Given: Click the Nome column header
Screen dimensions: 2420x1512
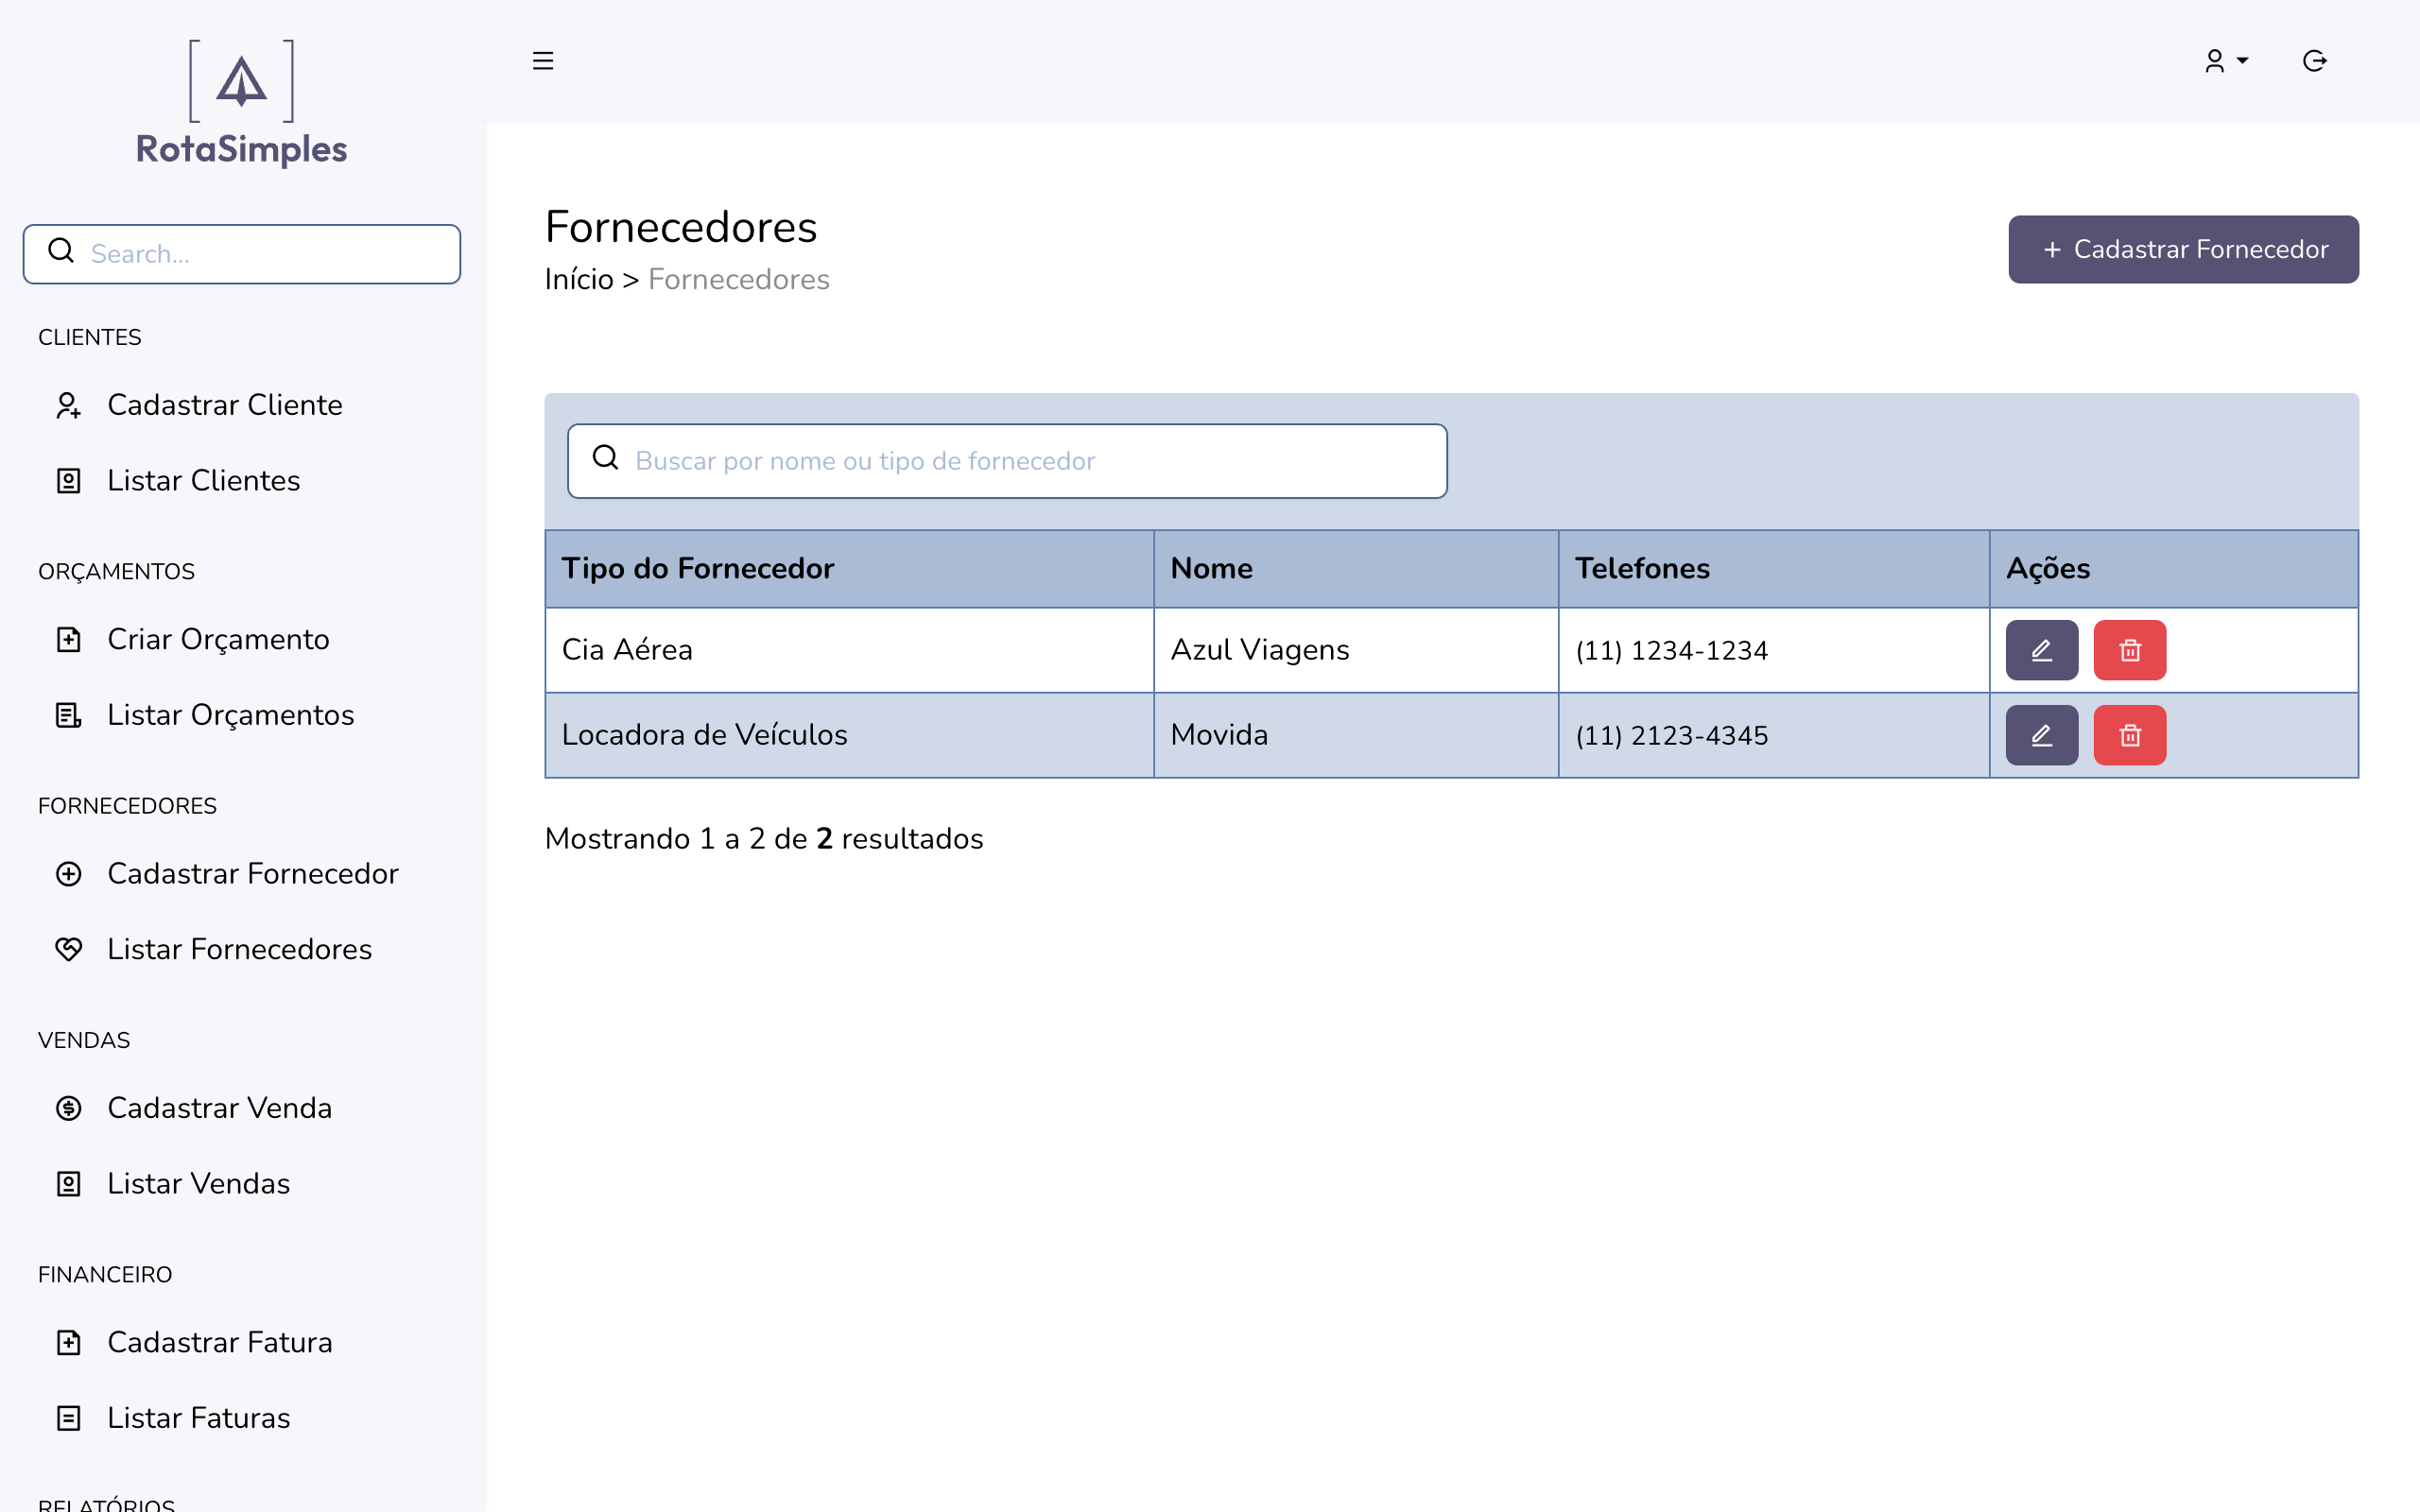Looking at the screenshot, I should pyautogui.click(x=1356, y=568).
